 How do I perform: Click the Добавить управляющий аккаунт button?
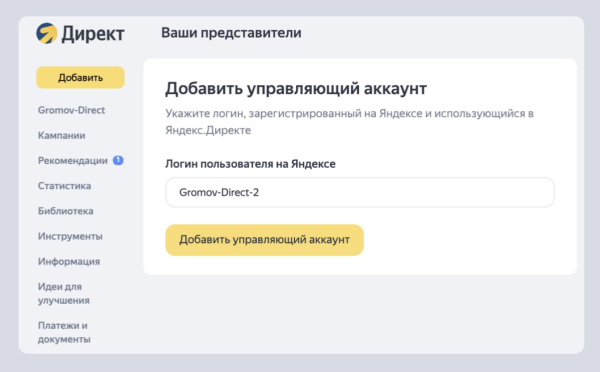(x=264, y=240)
